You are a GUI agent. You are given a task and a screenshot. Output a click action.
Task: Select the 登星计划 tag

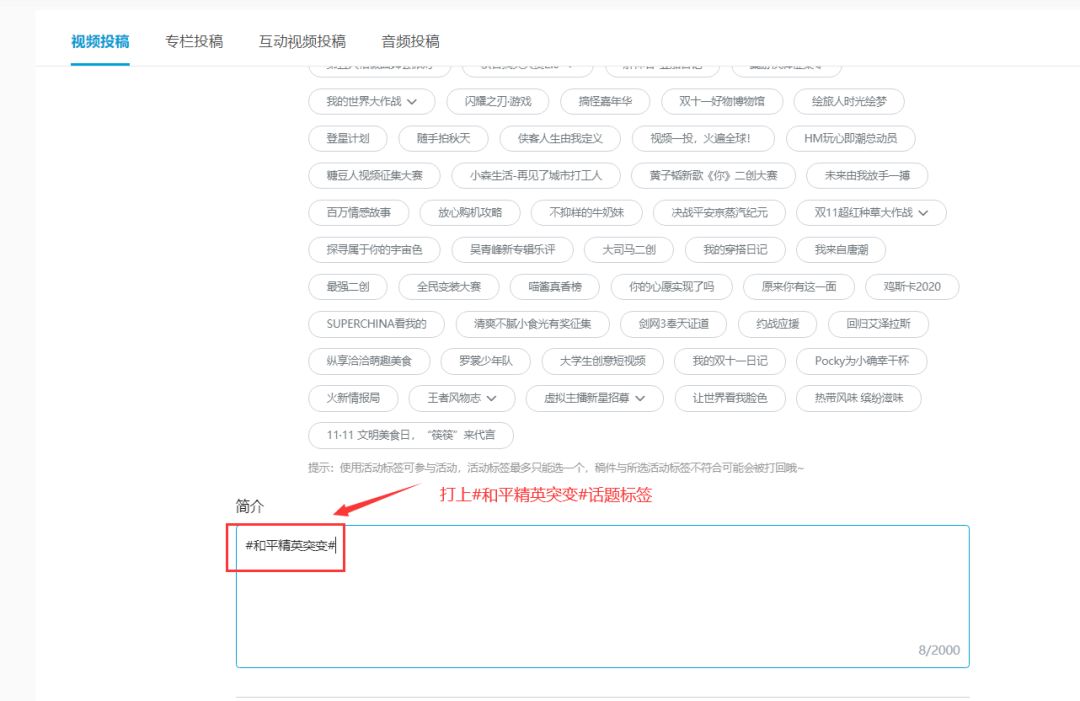pos(348,138)
